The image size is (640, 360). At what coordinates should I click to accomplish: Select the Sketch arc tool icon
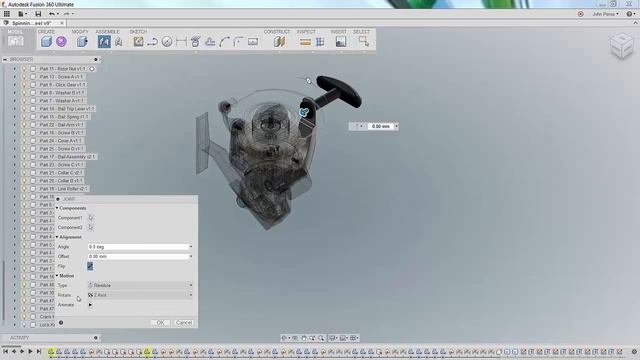224,41
